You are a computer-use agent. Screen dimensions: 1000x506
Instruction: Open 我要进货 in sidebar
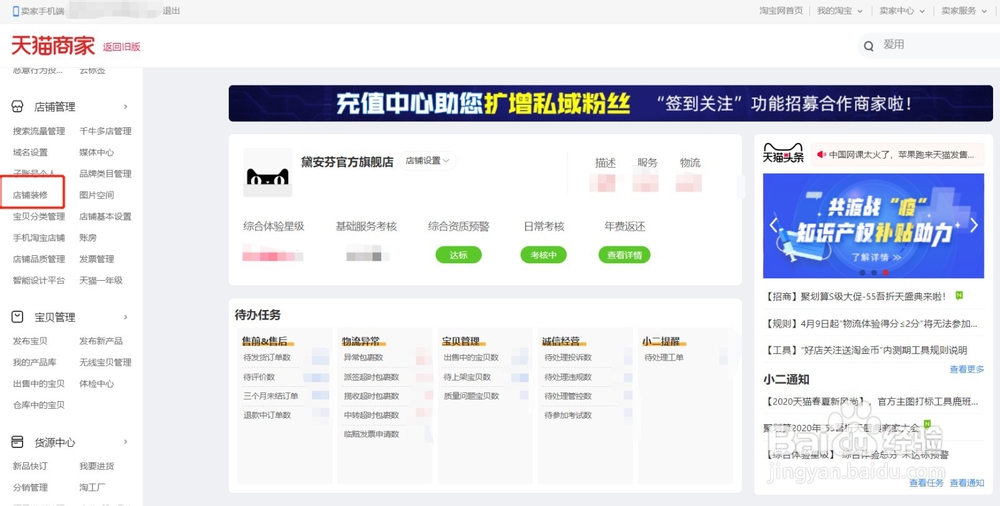tap(97, 466)
